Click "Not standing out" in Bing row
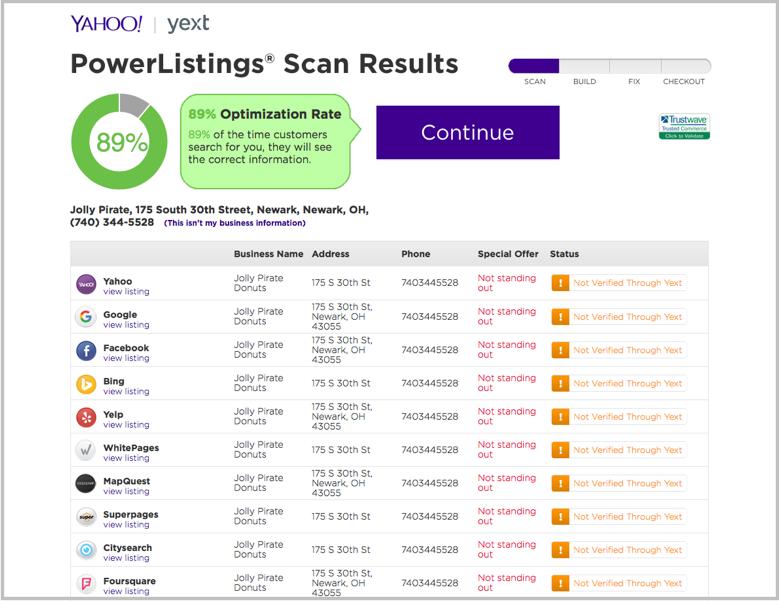 pyautogui.click(x=507, y=383)
